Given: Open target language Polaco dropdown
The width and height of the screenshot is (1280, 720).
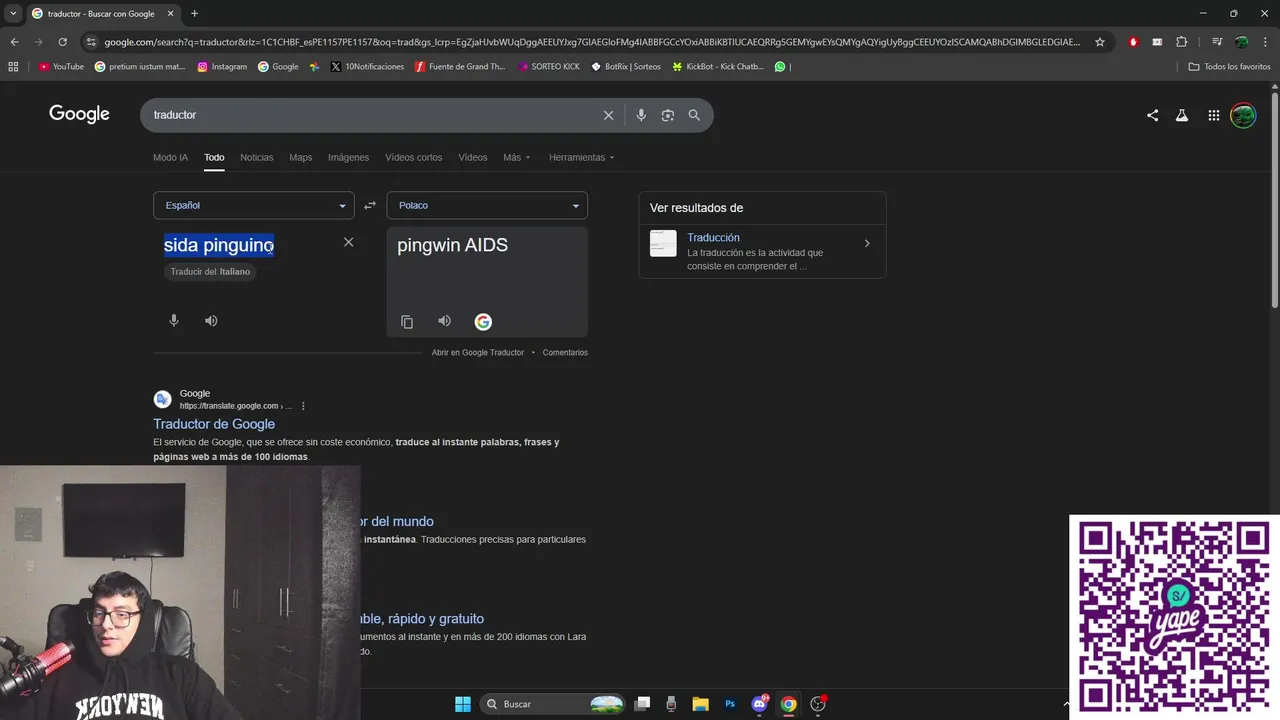Looking at the screenshot, I should pos(487,205).
